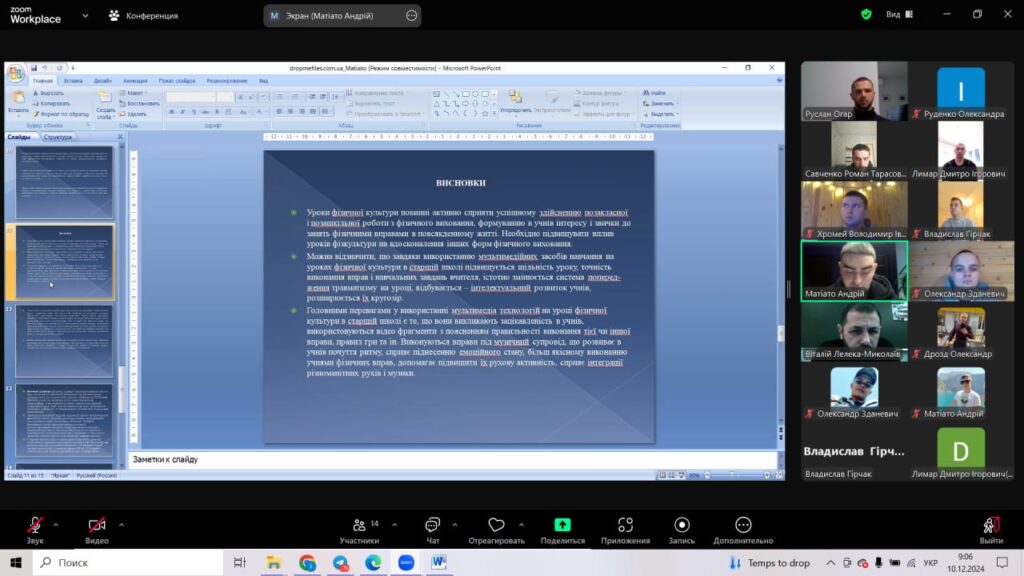This screenshot has height=576, width=1024.
Task: Switch to the Конференция tab
Action: pyautogui.click(x=143, y=16)
